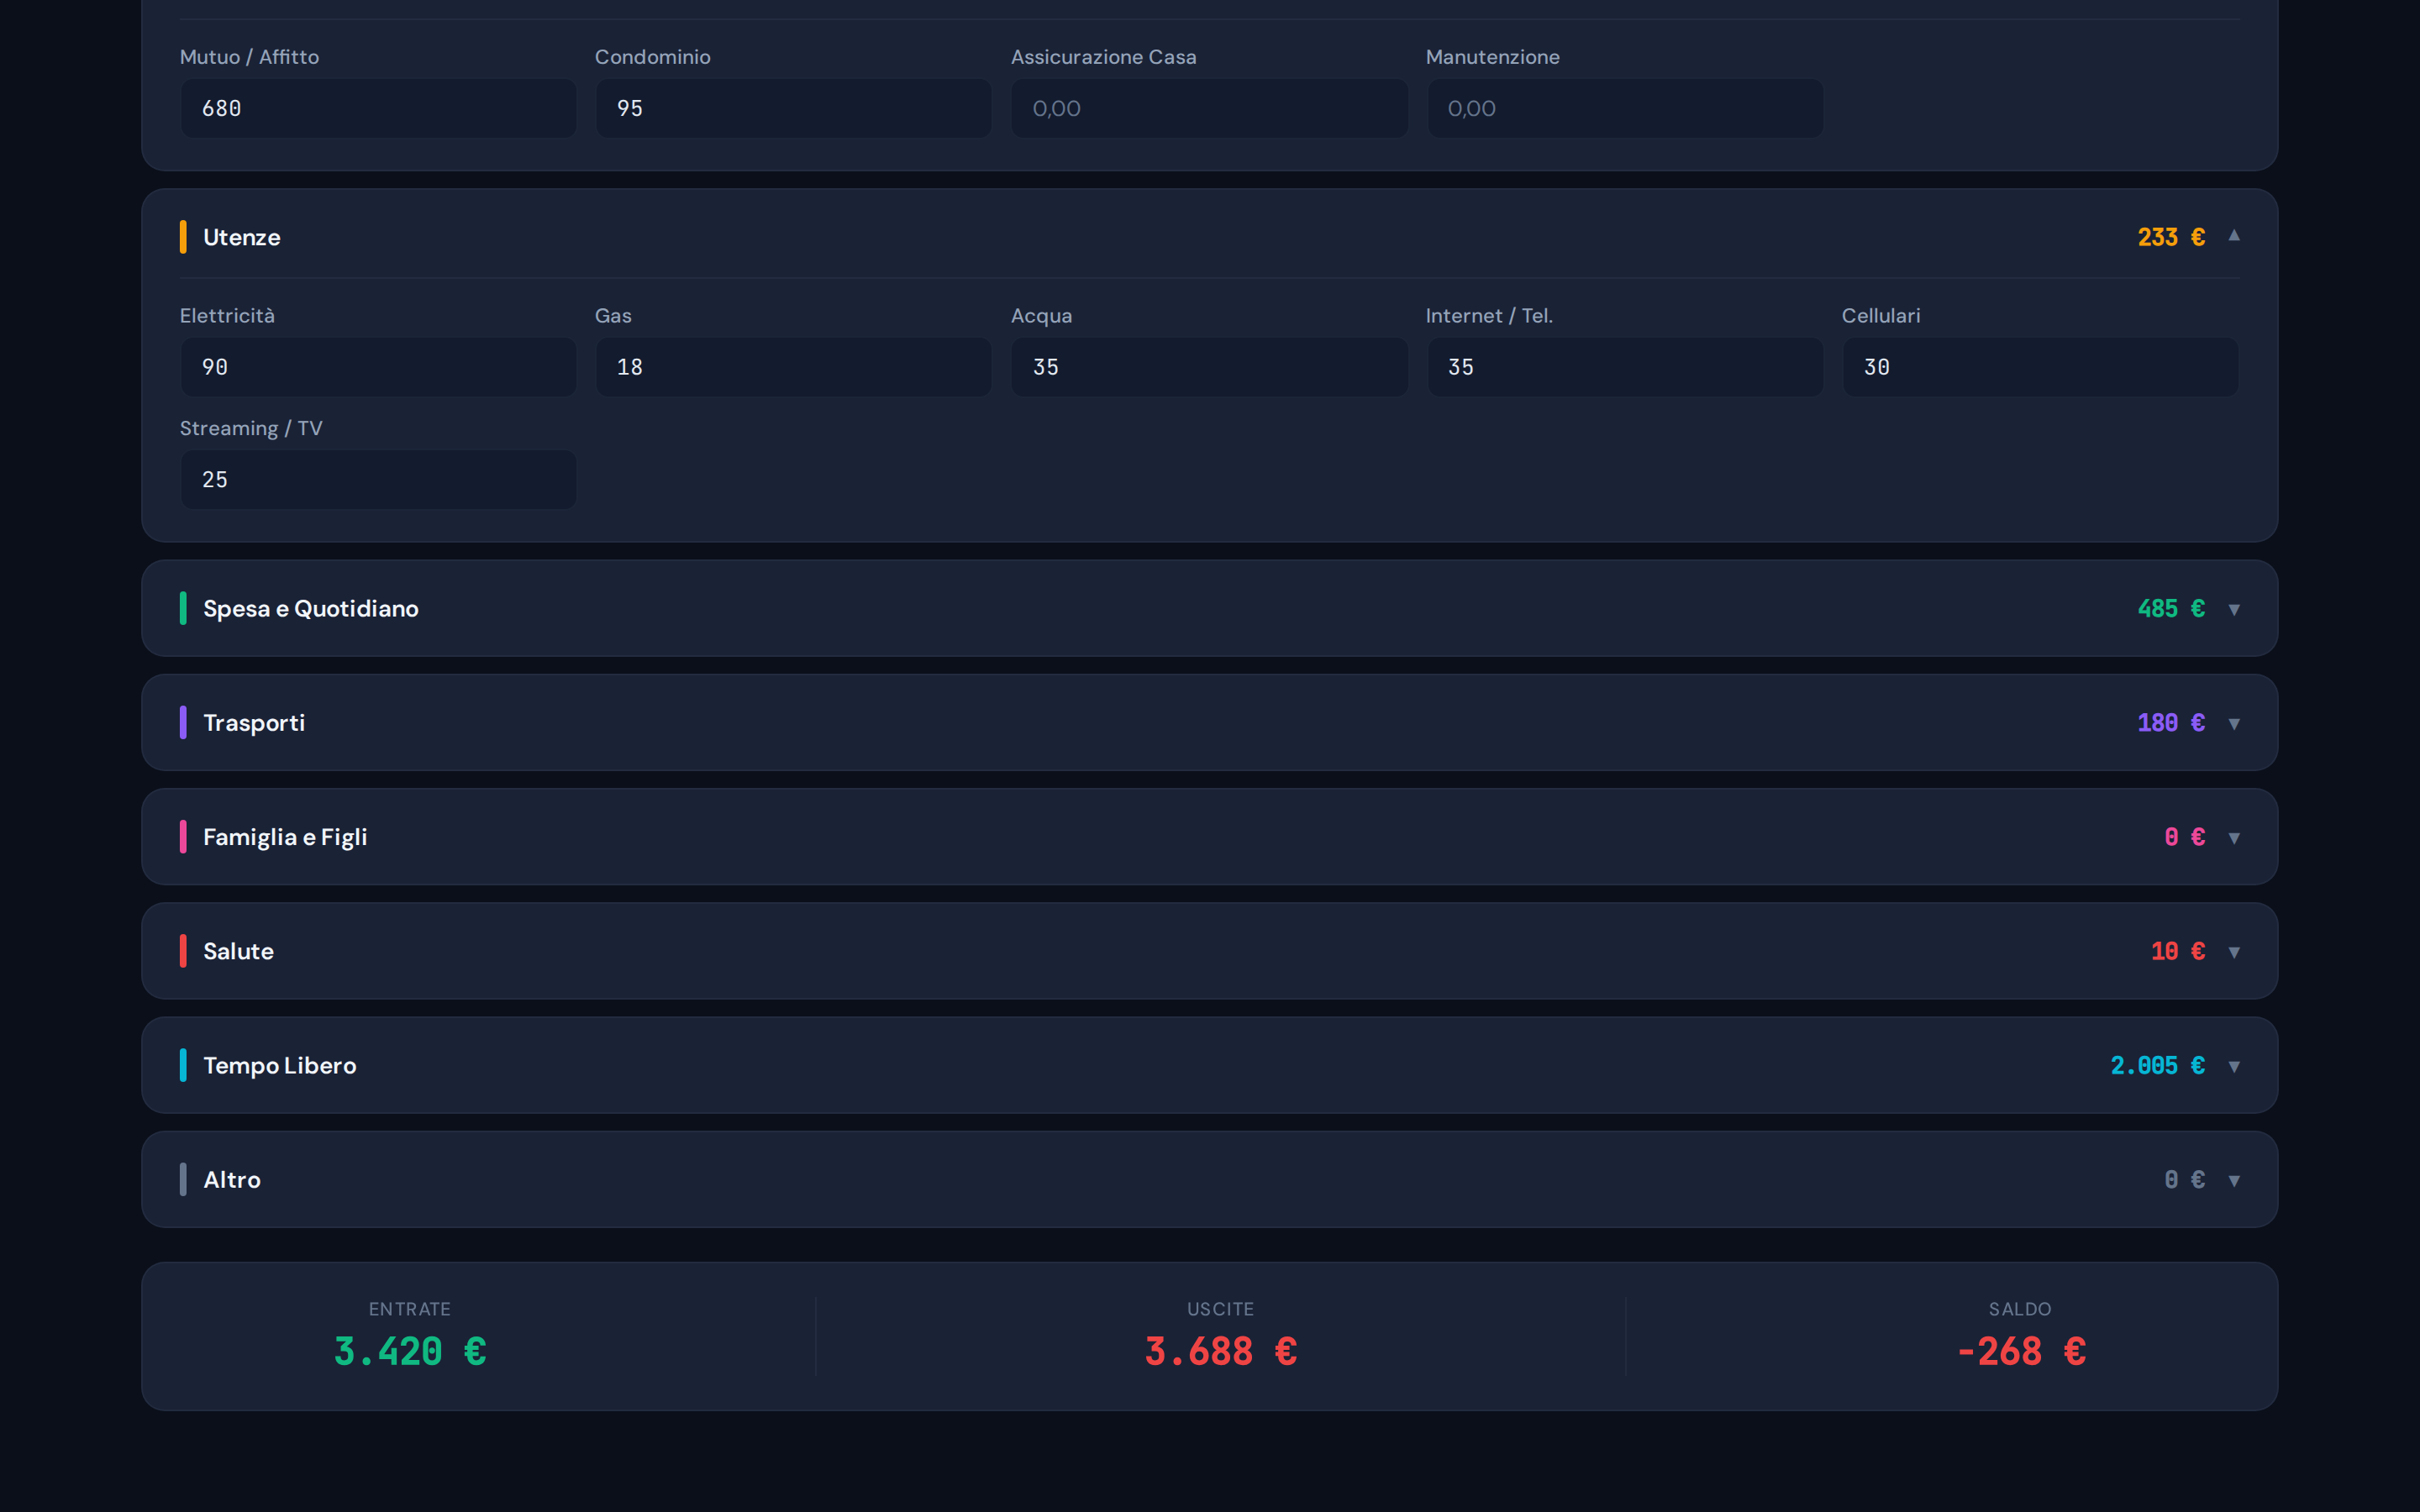Viewport: 2420px width, 1512px height.
Task: Click the USCITE summary label
Action: (1221, 1309)
